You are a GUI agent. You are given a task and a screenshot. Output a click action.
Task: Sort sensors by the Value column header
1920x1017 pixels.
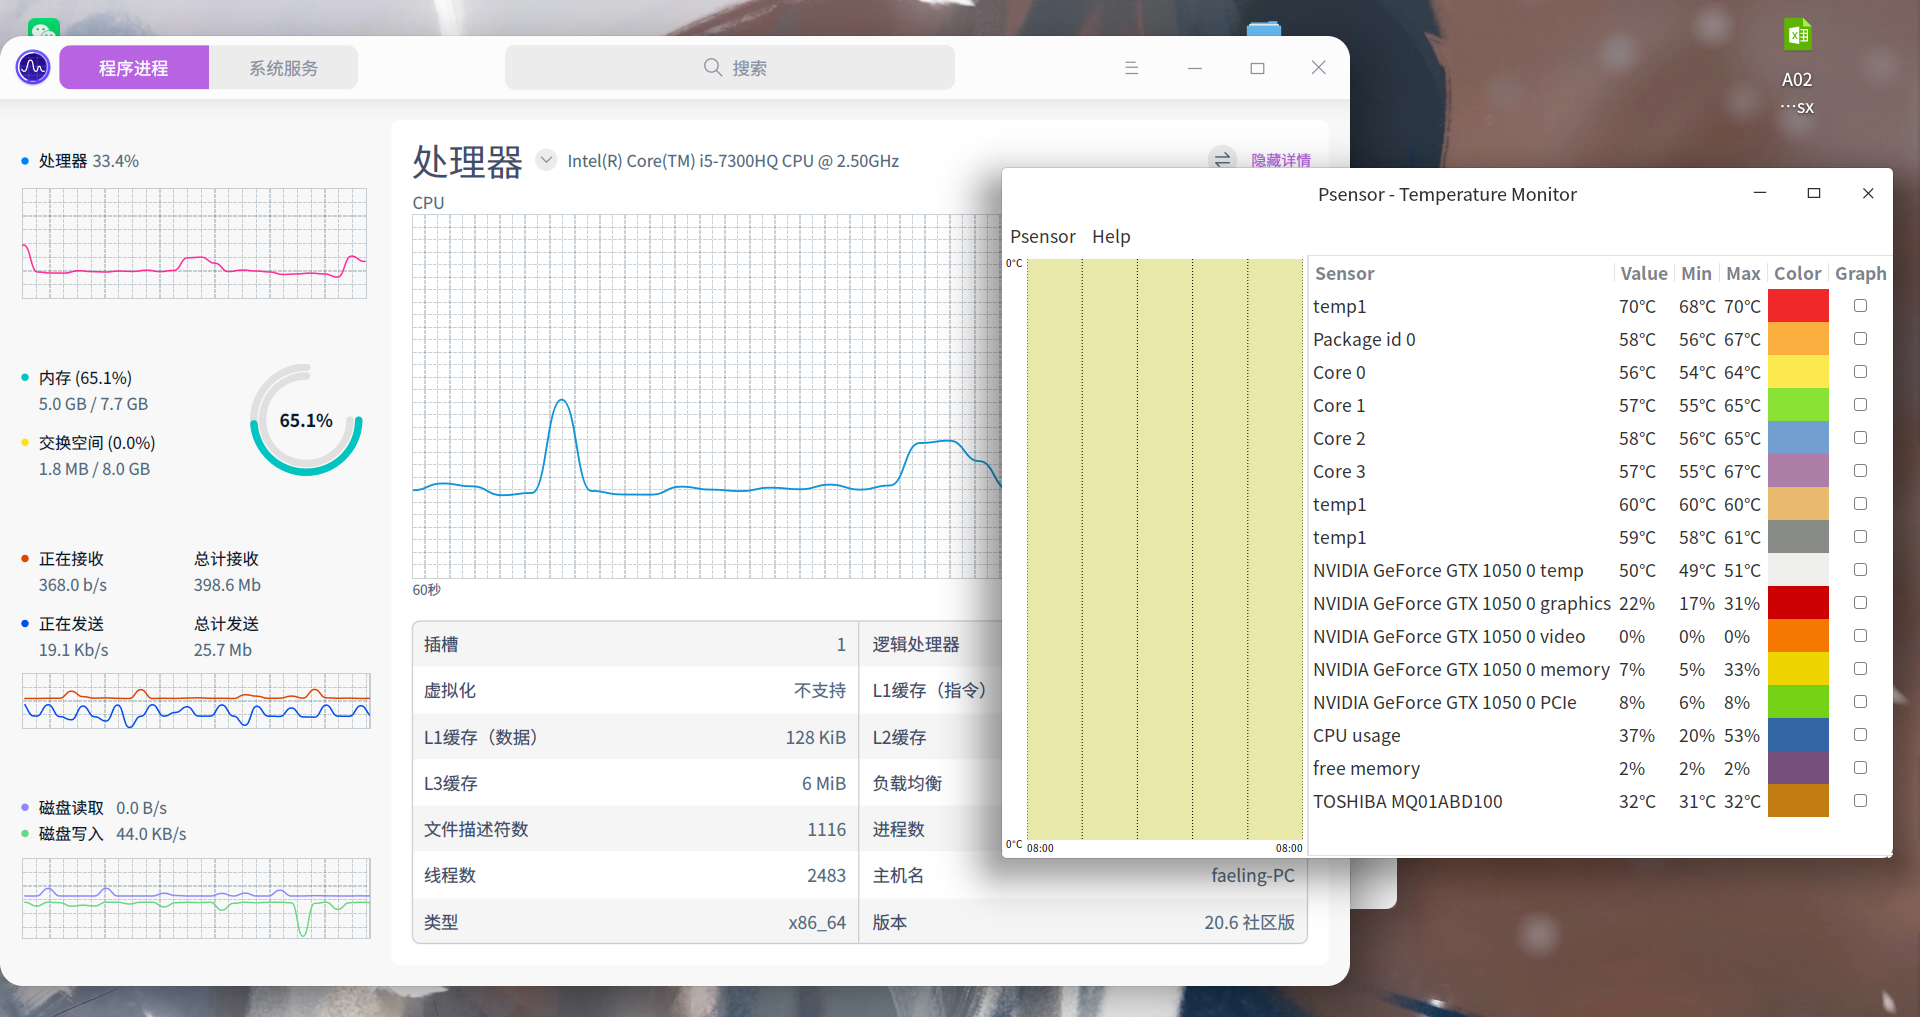(1643, 273)
